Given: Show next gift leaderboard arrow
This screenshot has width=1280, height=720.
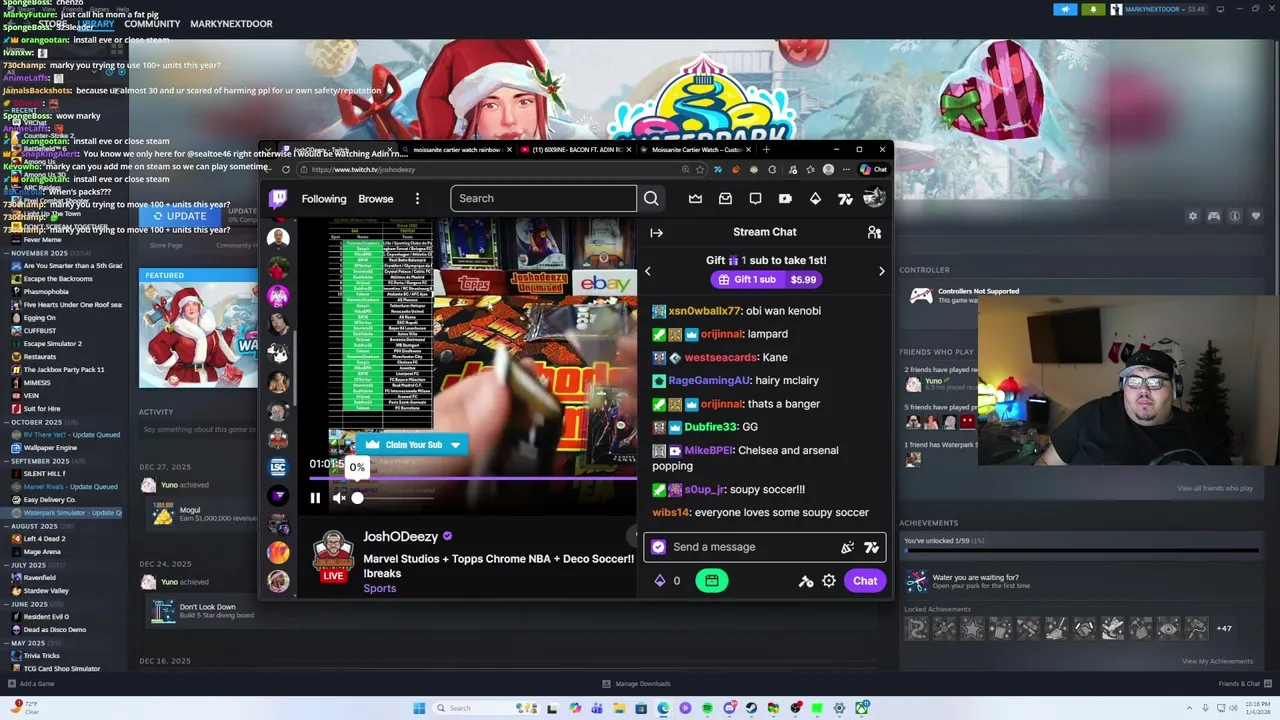Looking at the screenshot, I should click(881, 271).
